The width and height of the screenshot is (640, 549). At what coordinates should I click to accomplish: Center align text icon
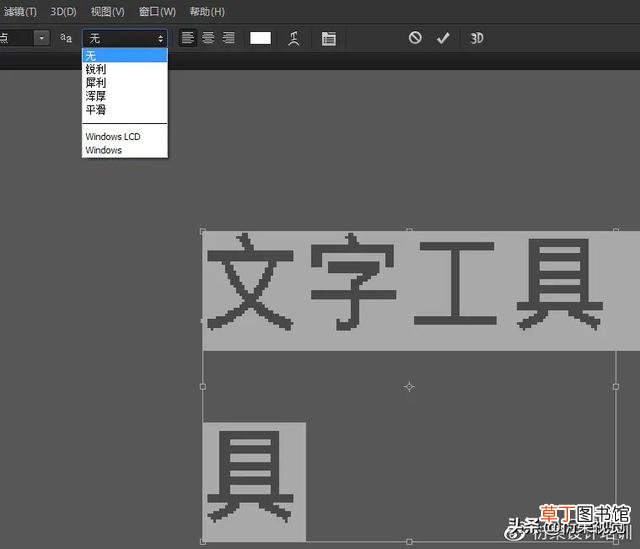click(208, 38)
